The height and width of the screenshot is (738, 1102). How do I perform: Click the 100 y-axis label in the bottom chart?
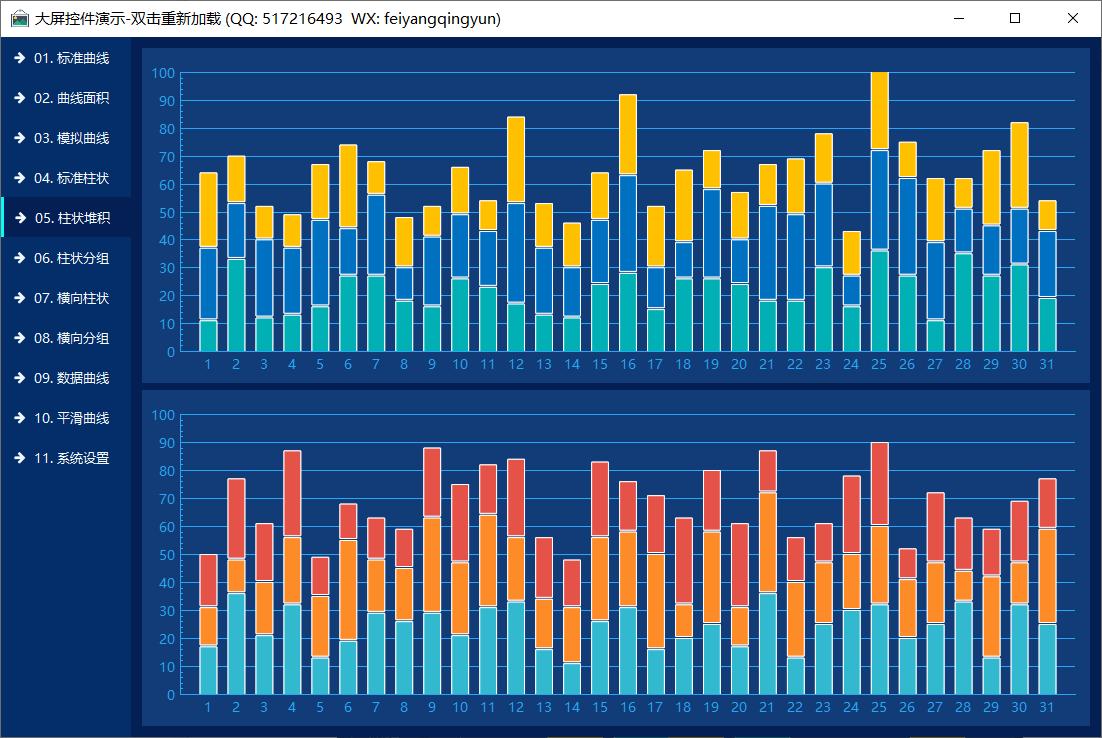(163, 415)
